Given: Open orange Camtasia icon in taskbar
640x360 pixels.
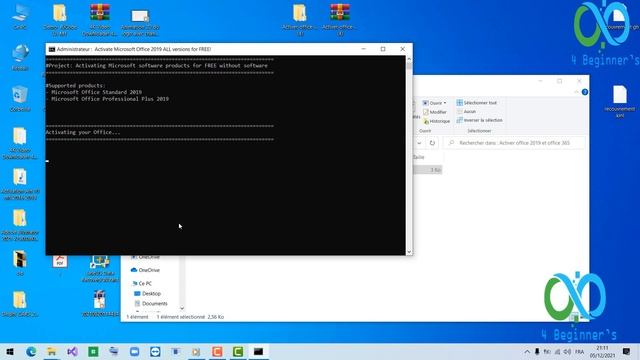Looking at the screenshot, I should tap(217, 351).
